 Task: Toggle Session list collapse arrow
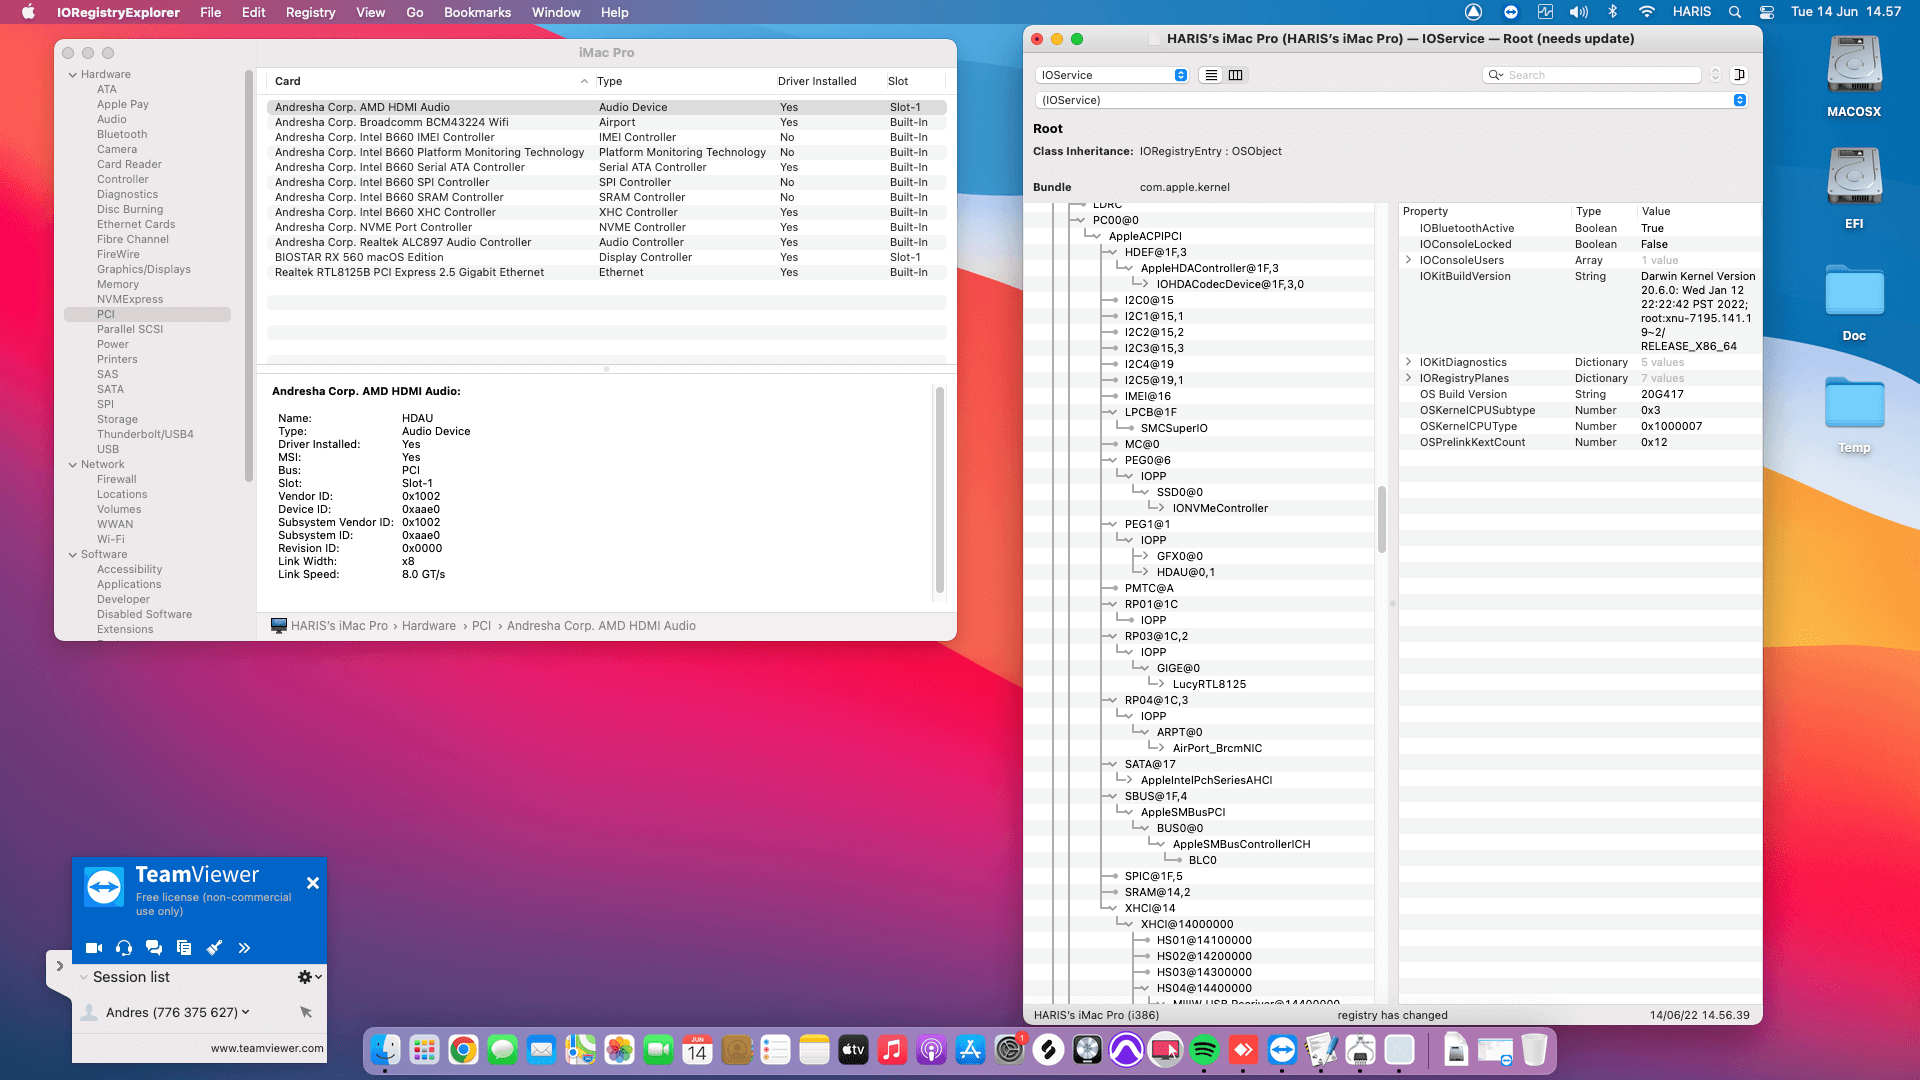84,977
